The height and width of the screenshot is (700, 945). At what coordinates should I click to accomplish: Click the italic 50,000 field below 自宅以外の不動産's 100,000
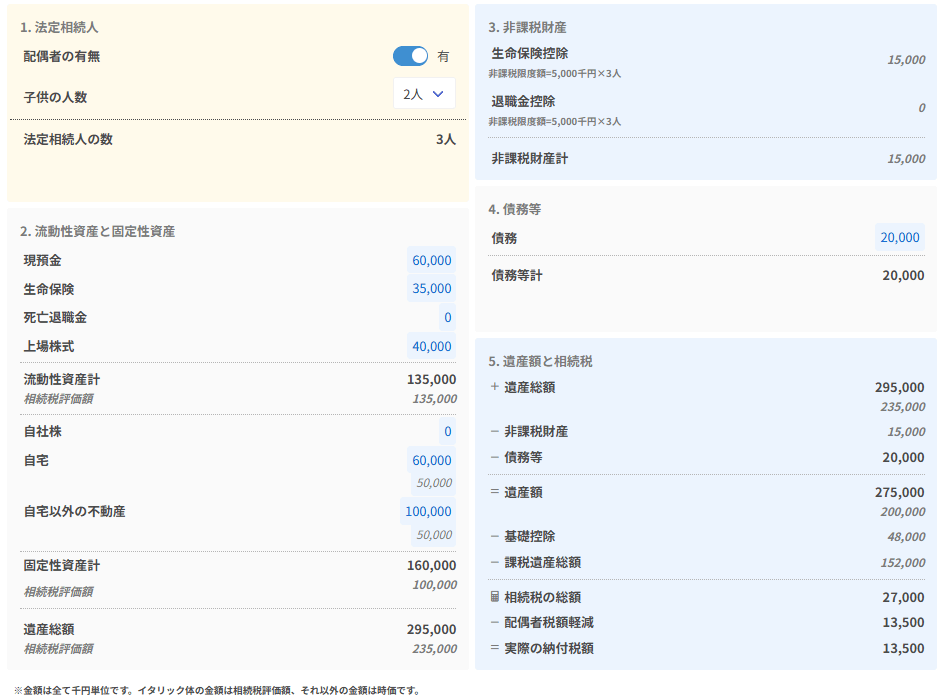pos(434,535)
